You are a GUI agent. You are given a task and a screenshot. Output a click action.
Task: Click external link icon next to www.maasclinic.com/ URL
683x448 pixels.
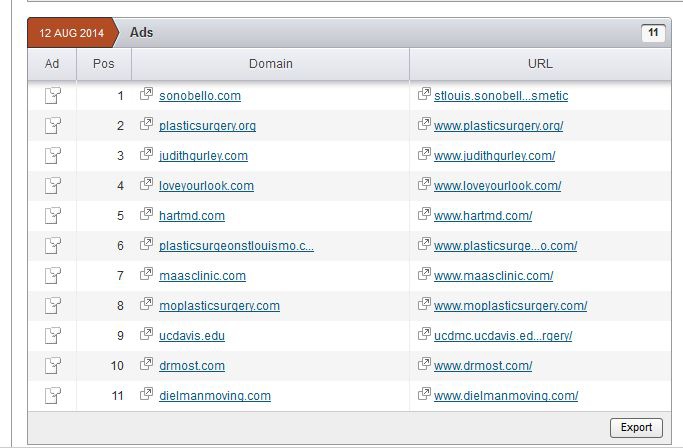point(425,275)
